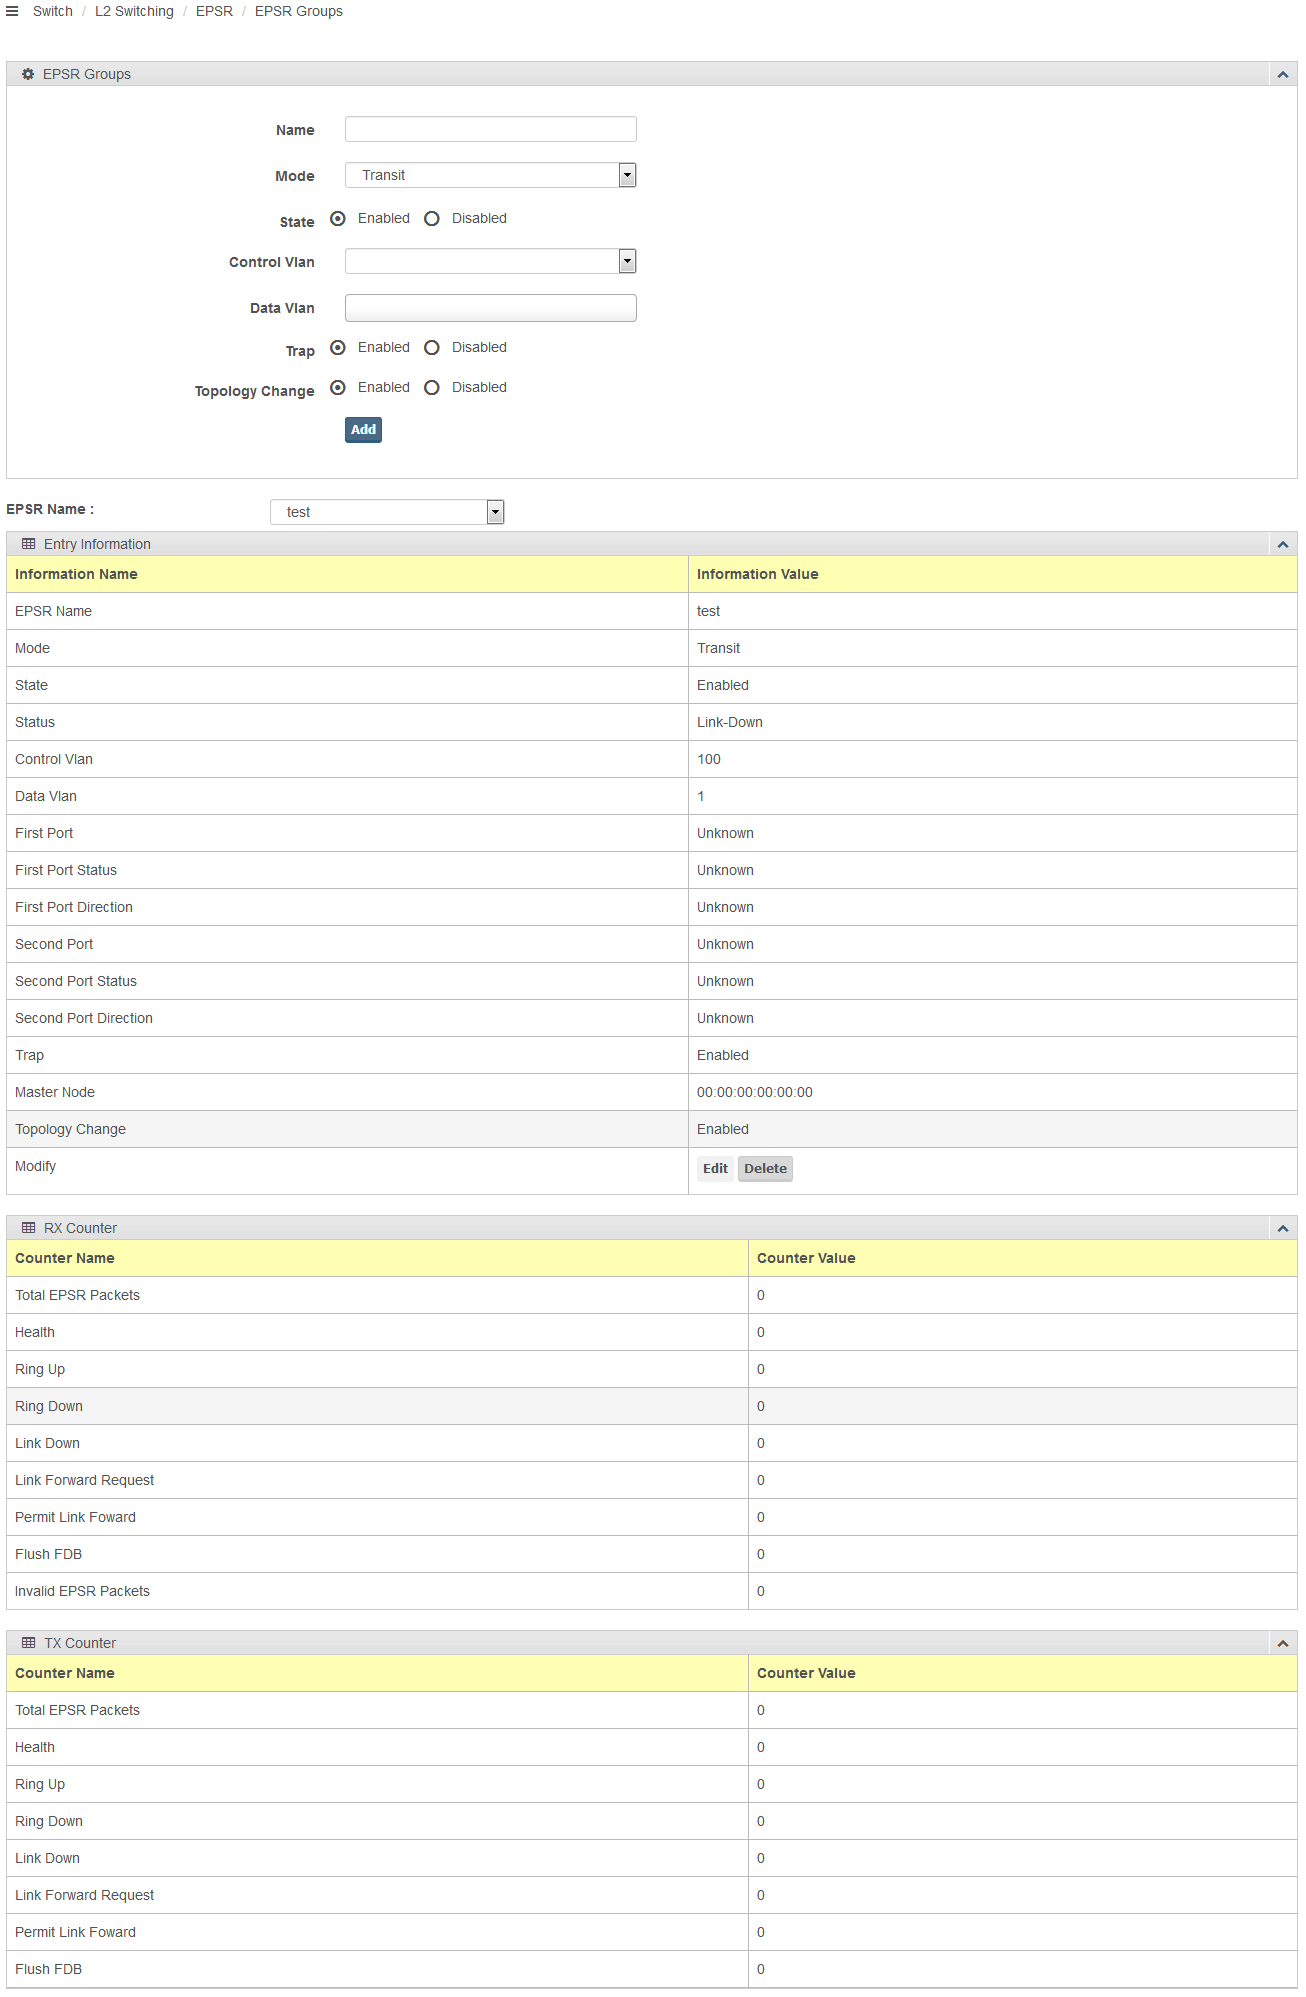The image size is (1306, 1997).
Task: Collapse the EPSR Groups panel
Action: click(x=1283, y=75)
